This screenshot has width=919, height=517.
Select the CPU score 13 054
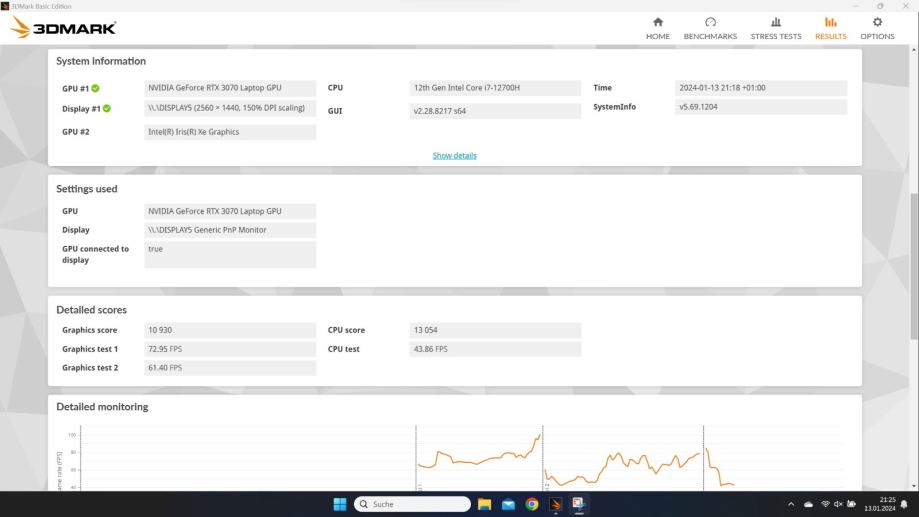[495, 330]
